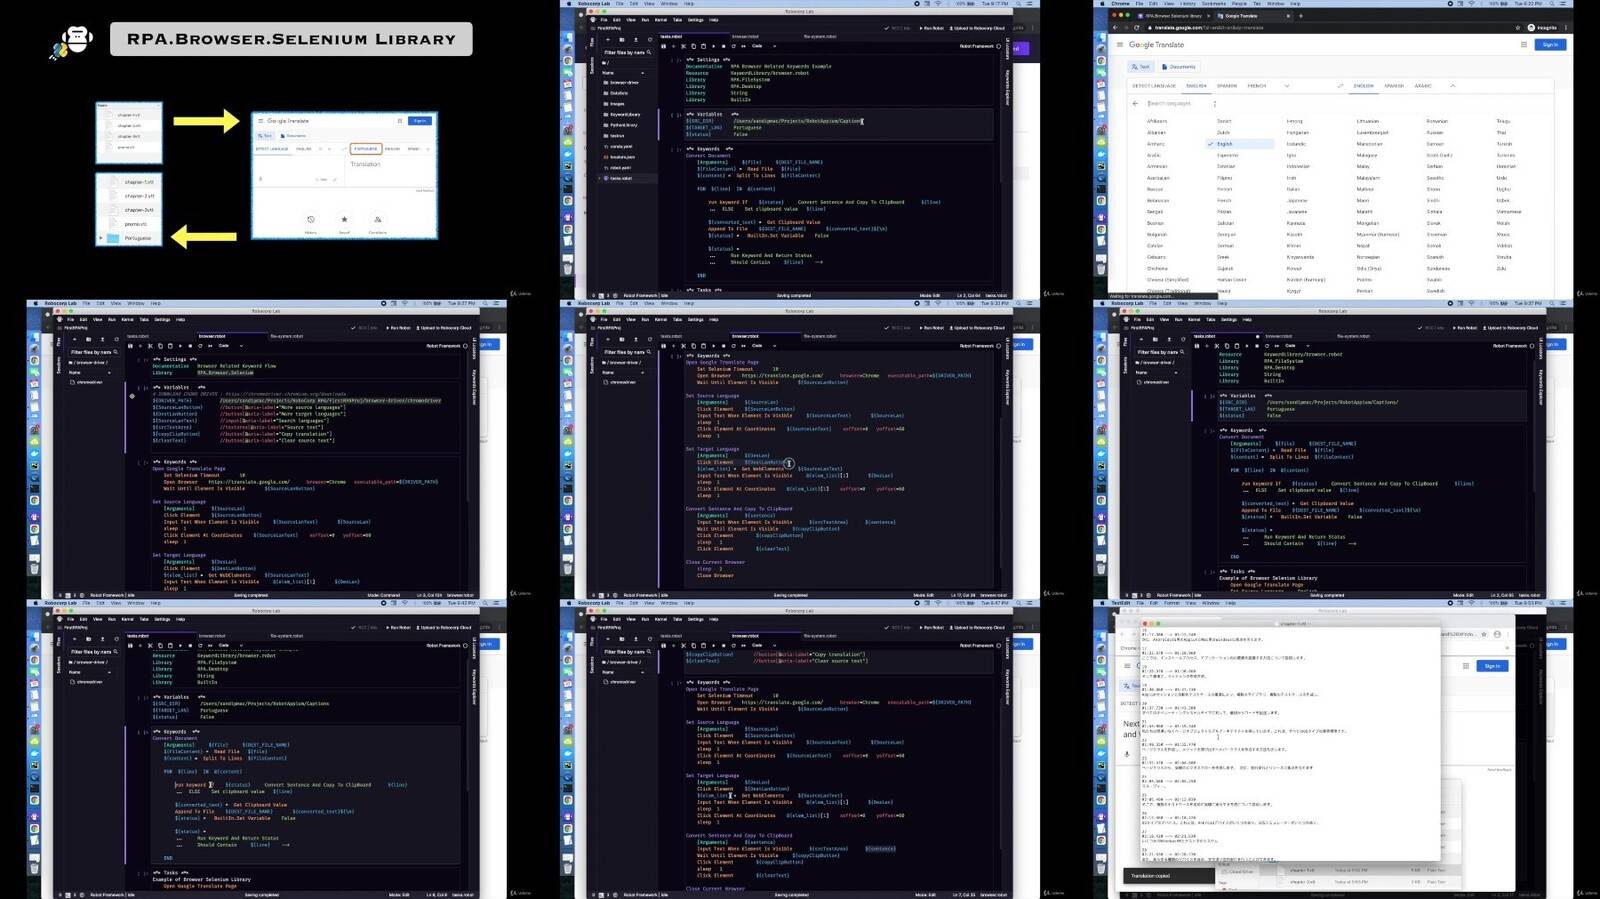1600x899 pixels.
Task: Open PythonLibrary folder in Robocorp Lab file browser
Action: 620,125
